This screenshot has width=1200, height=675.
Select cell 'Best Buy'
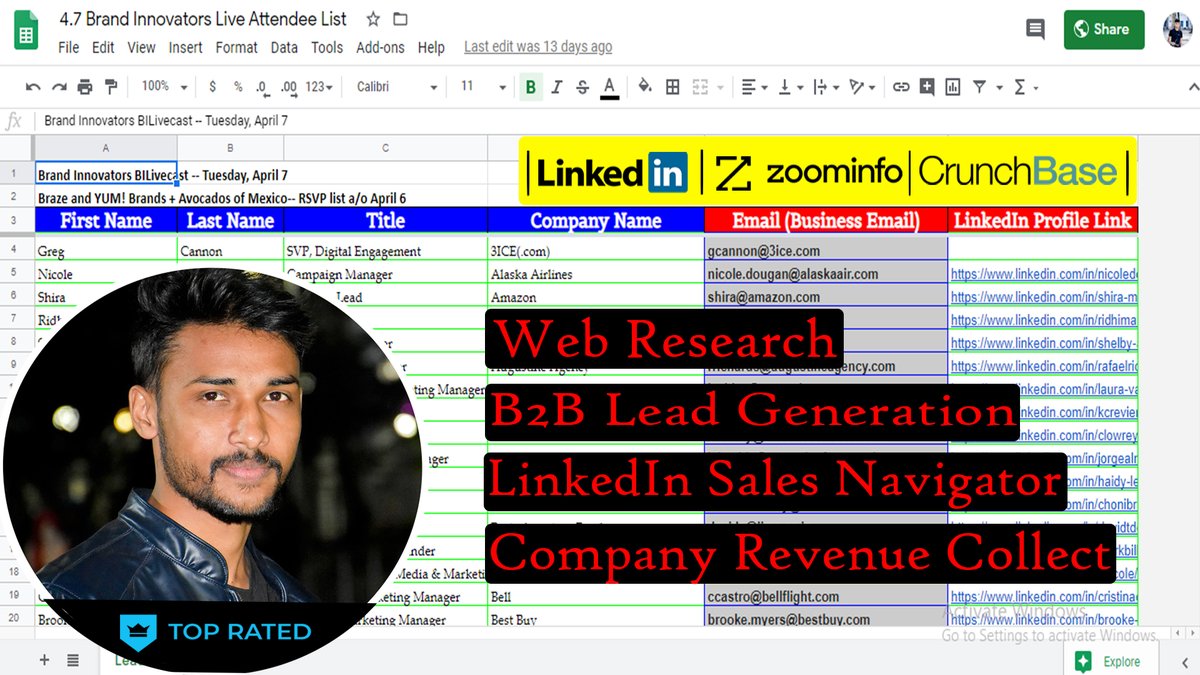point(596,620)
